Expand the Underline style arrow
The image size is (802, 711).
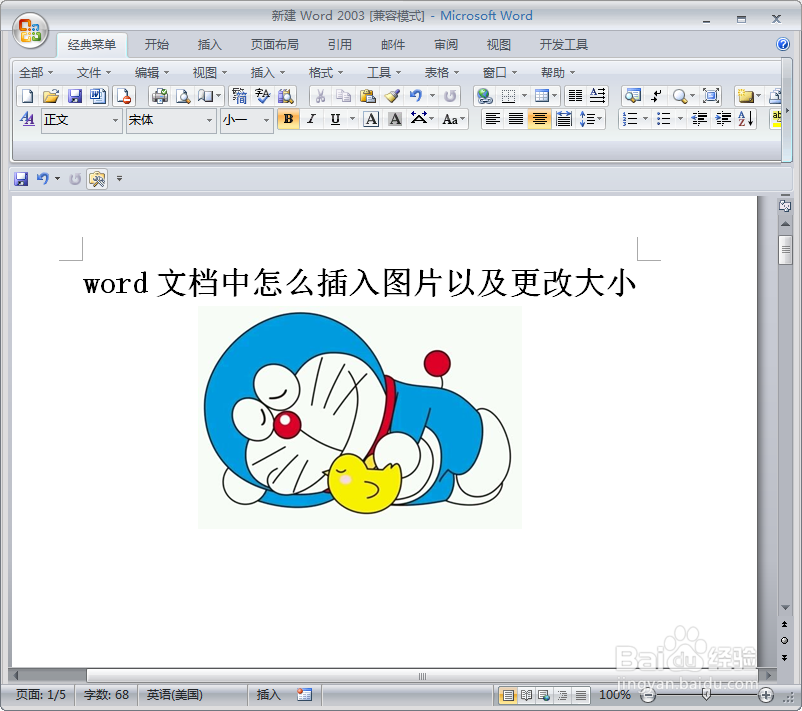click(352, 120)
